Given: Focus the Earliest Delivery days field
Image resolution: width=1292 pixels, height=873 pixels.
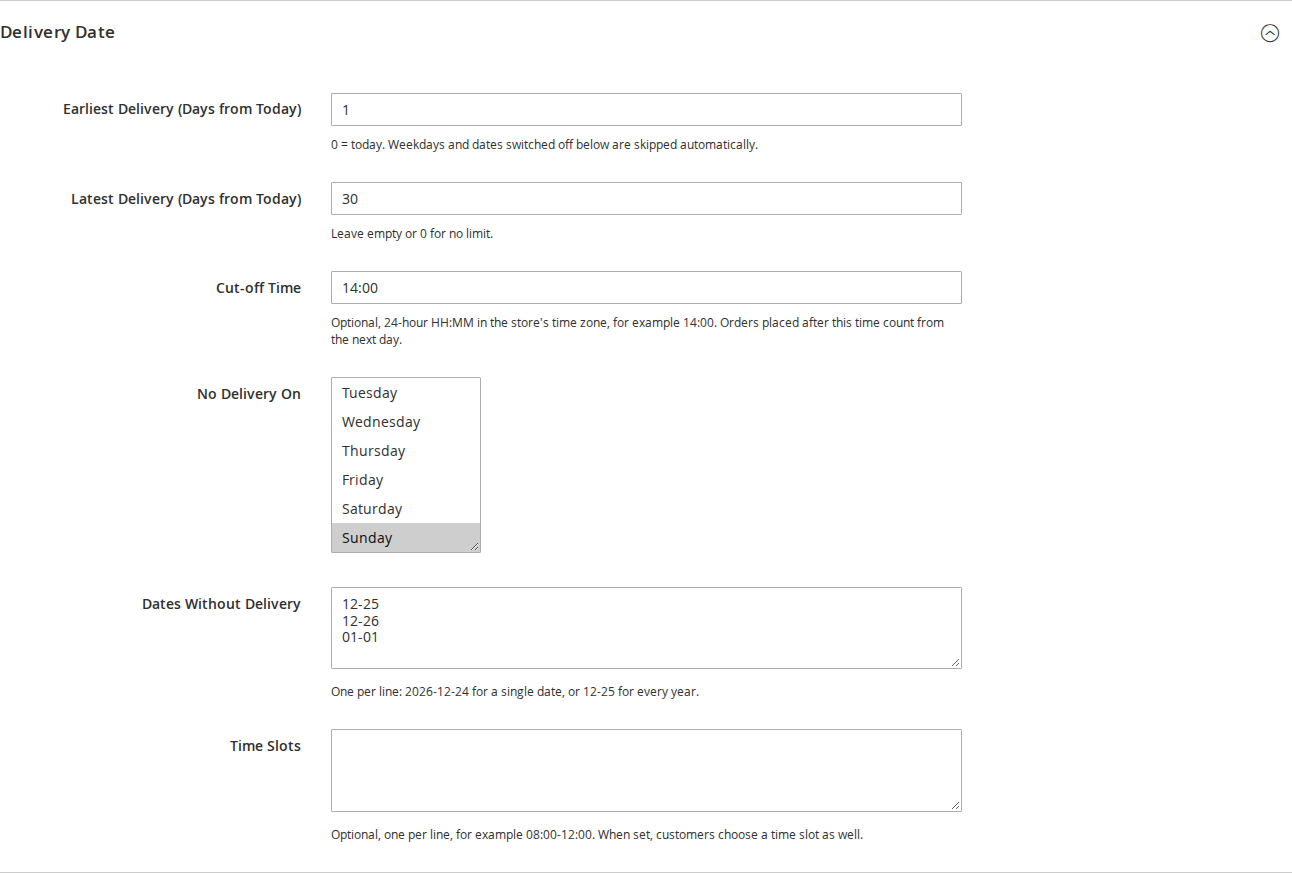Looking at the screenshot, I should tap(646, 109).
